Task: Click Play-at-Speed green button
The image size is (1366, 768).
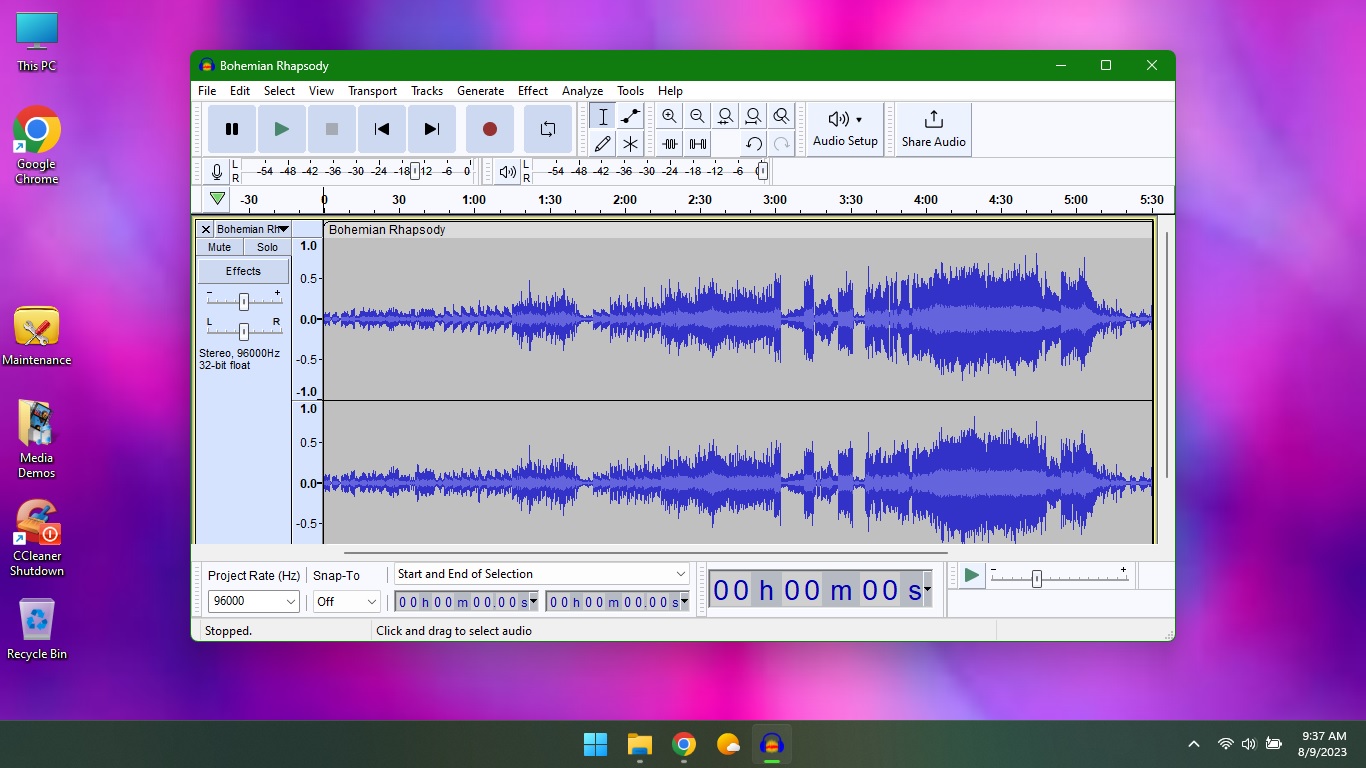Action: (971, 575)
